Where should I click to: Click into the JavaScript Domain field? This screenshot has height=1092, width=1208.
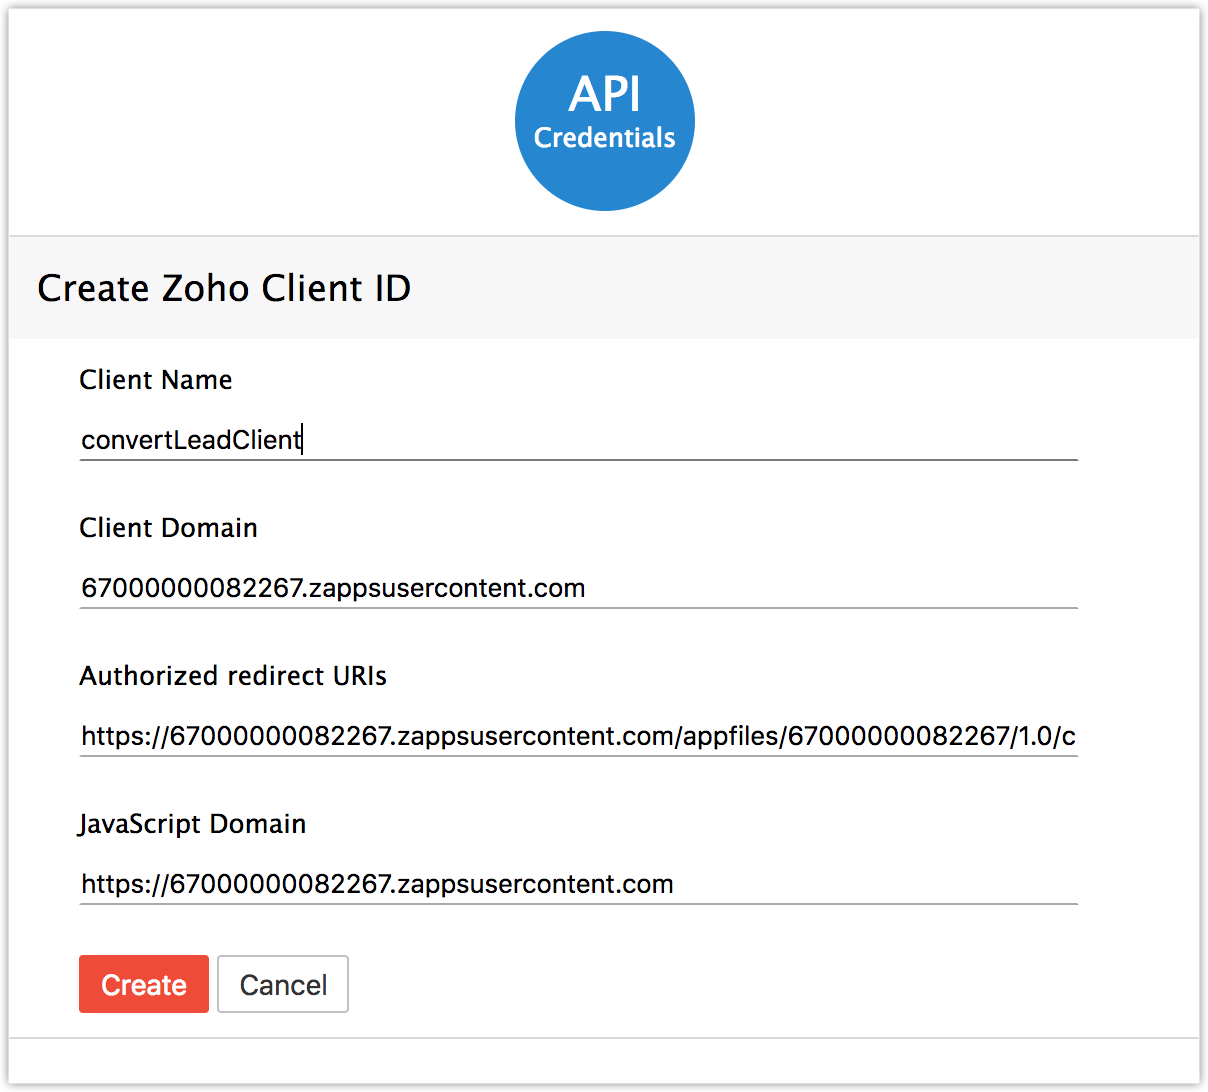(578, 884)
